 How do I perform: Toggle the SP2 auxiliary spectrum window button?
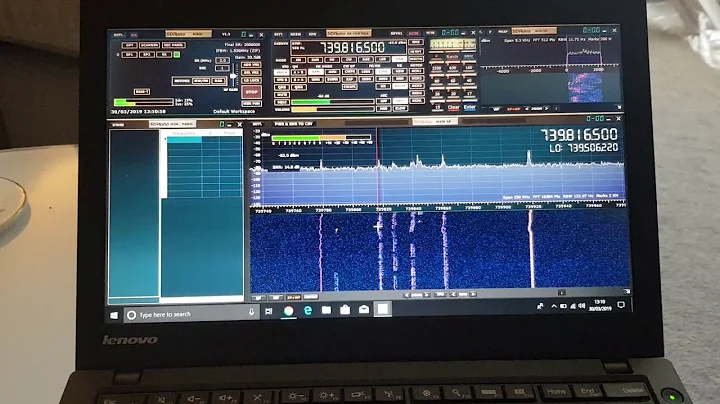[147, 55]
